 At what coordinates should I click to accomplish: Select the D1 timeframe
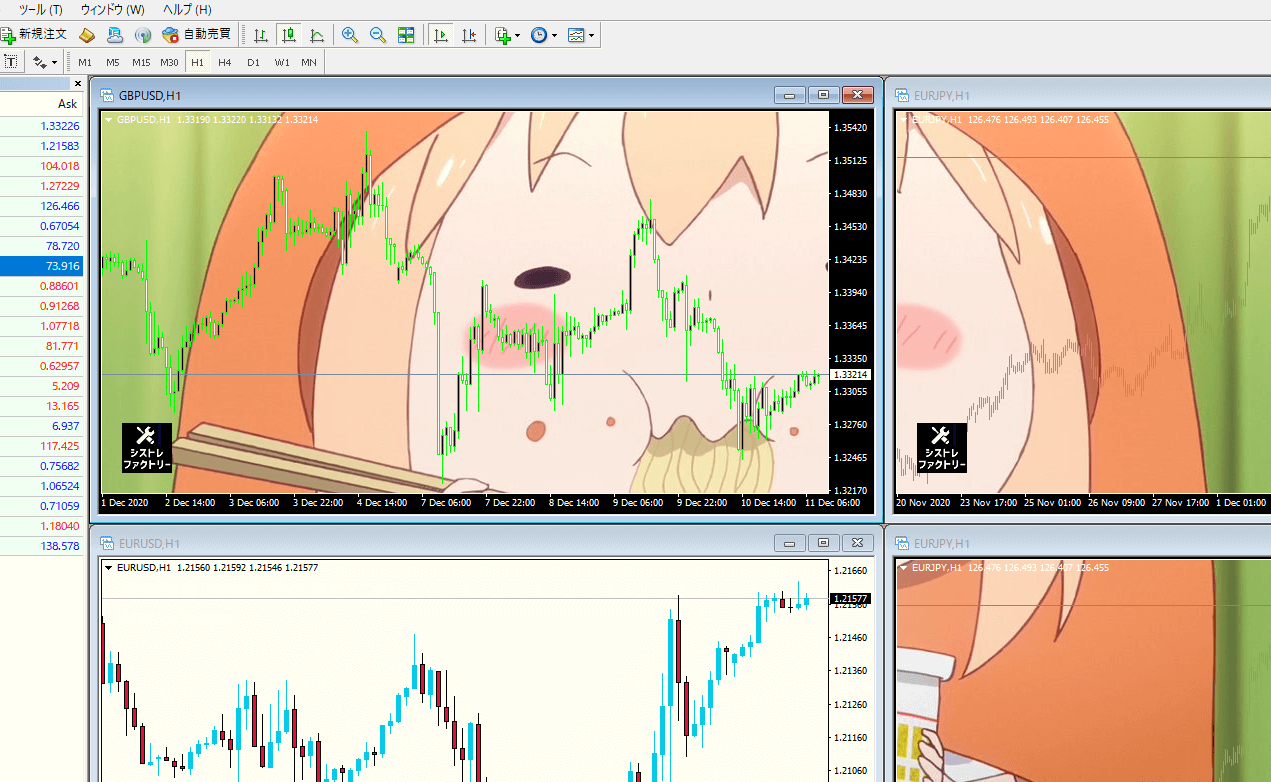253,62
